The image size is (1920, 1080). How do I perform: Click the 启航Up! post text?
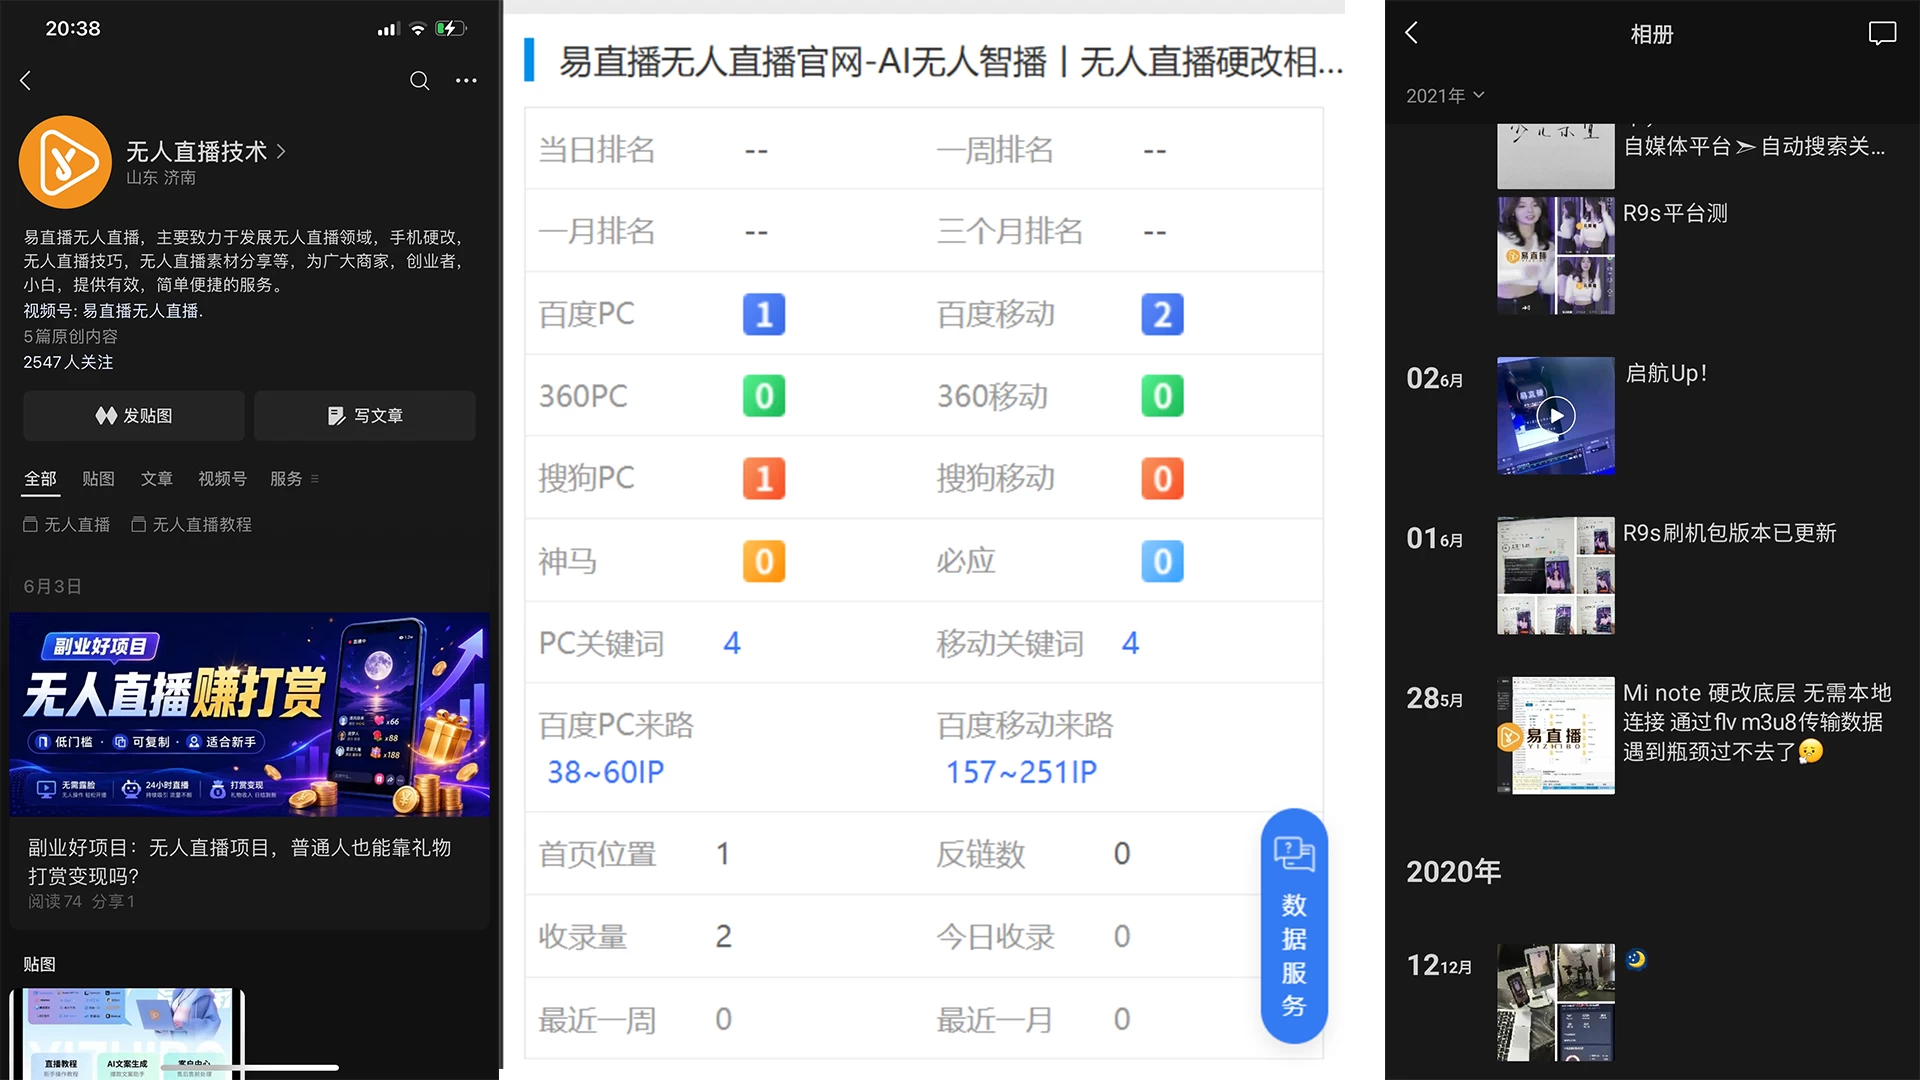point(1665,373)
